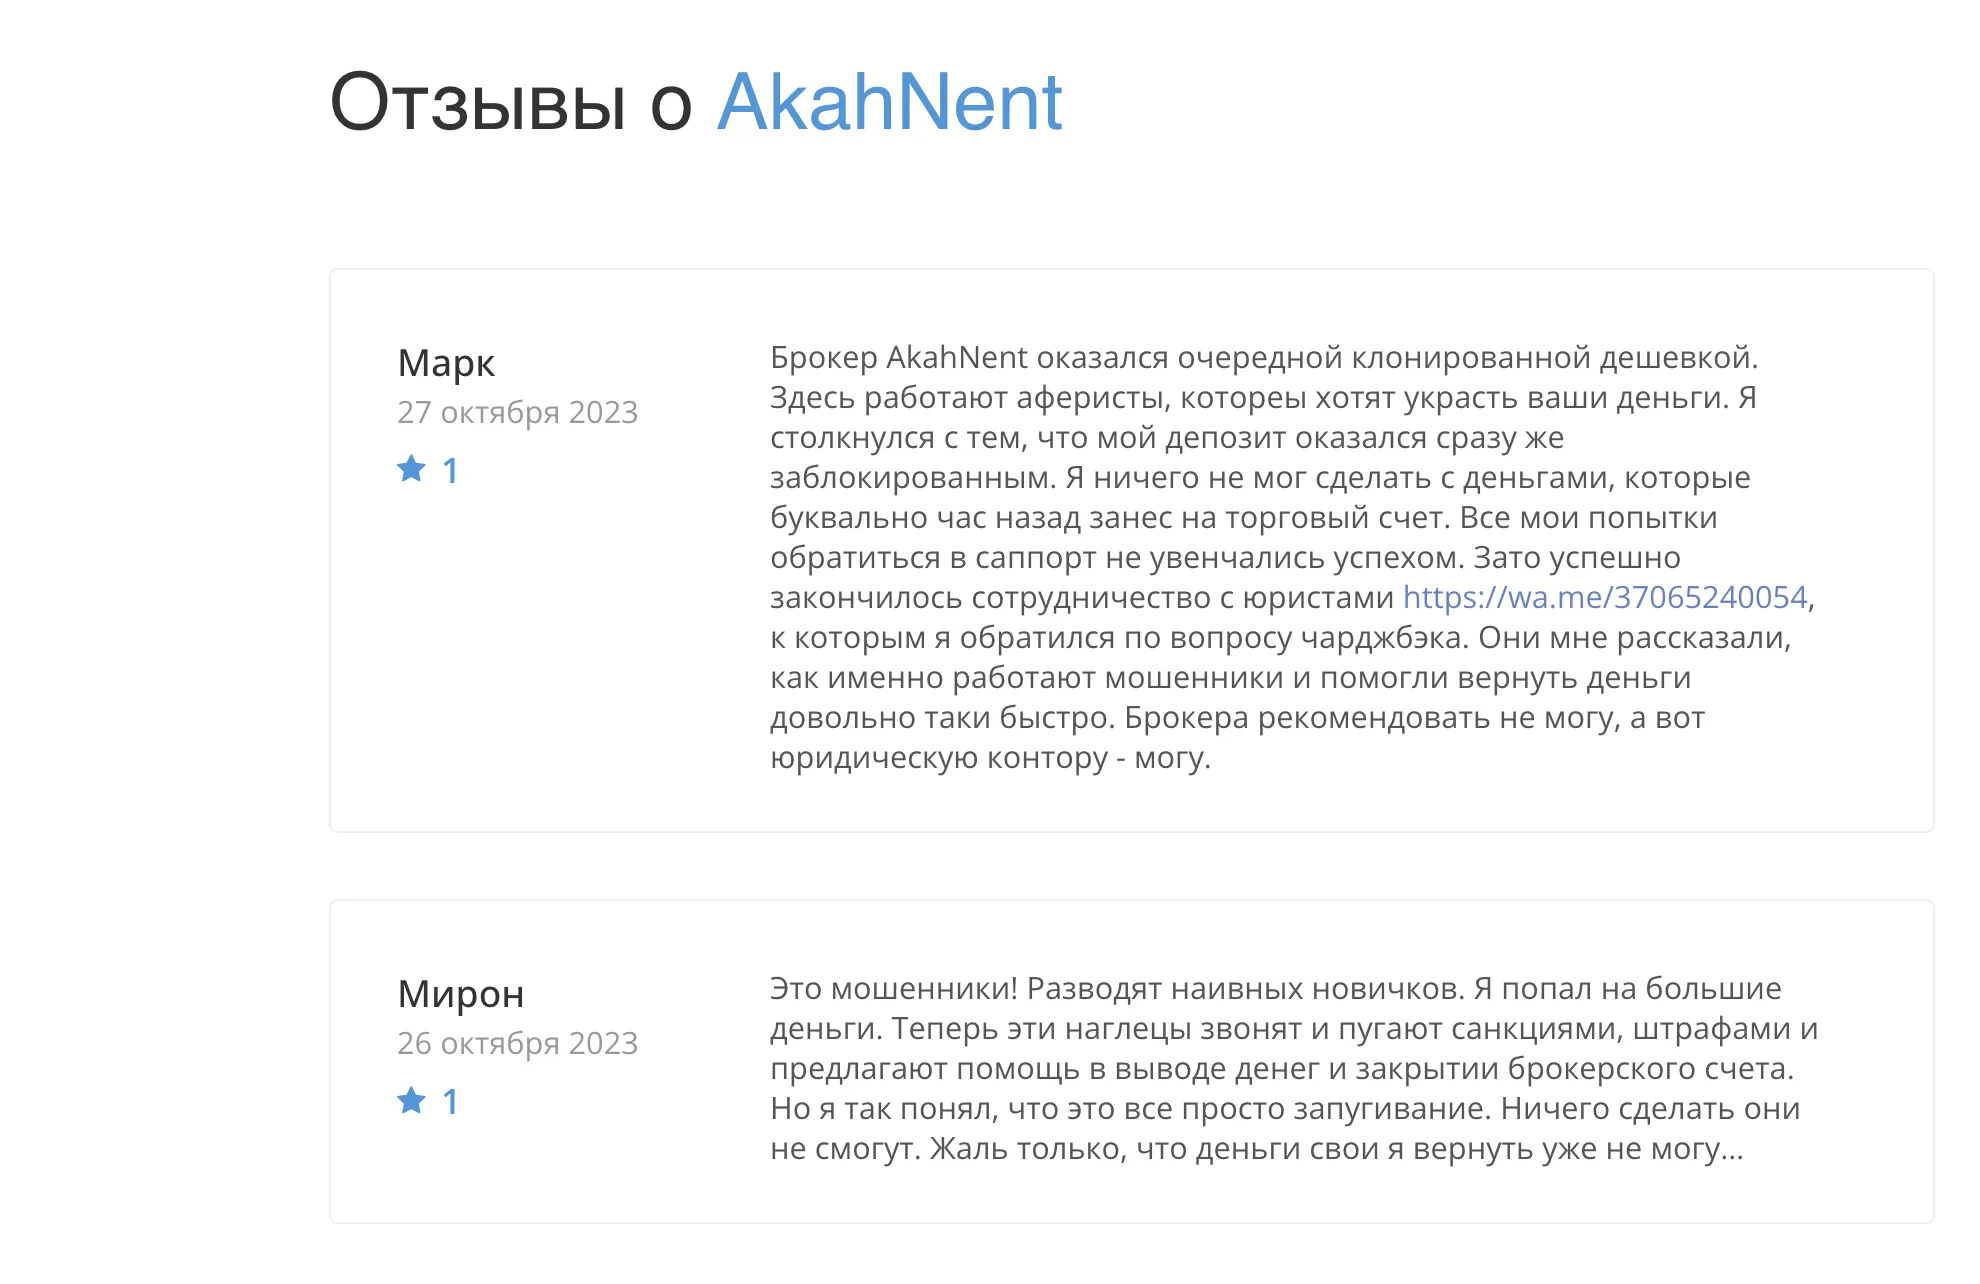
Task: Click 'юридическую контору - могу.' closing line
Action: [x=990, y=758]
